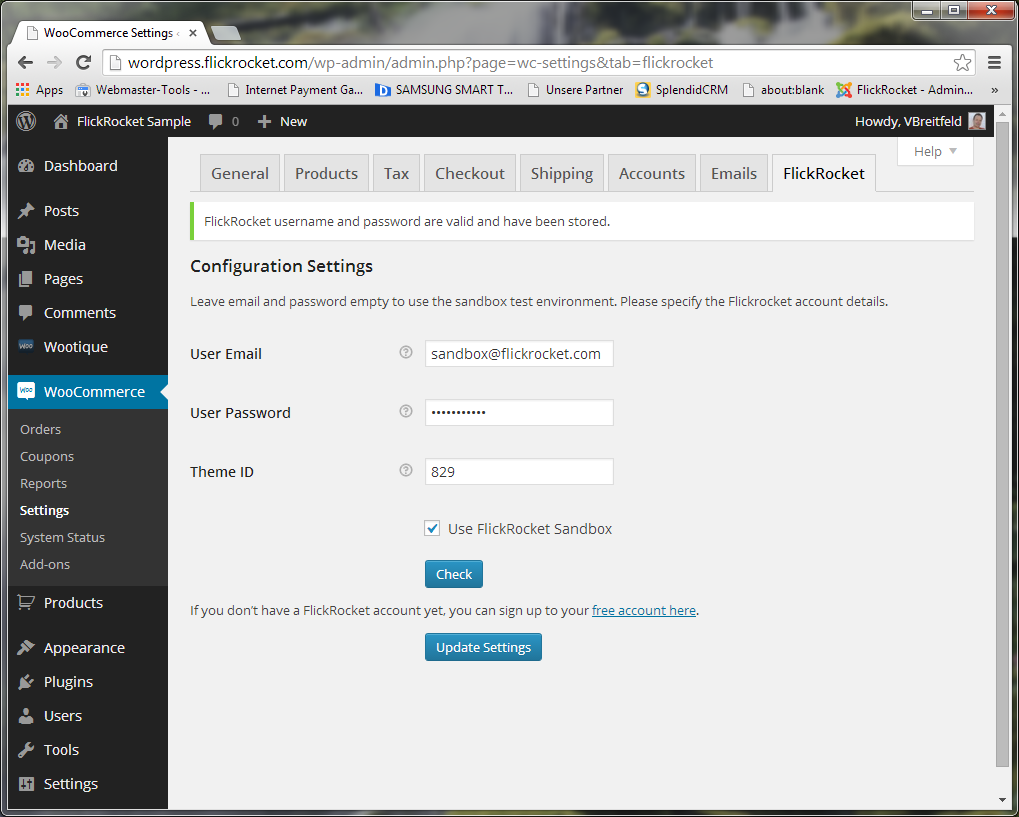Open the Plugins menu in sidebar

click(x=68, y=681)
